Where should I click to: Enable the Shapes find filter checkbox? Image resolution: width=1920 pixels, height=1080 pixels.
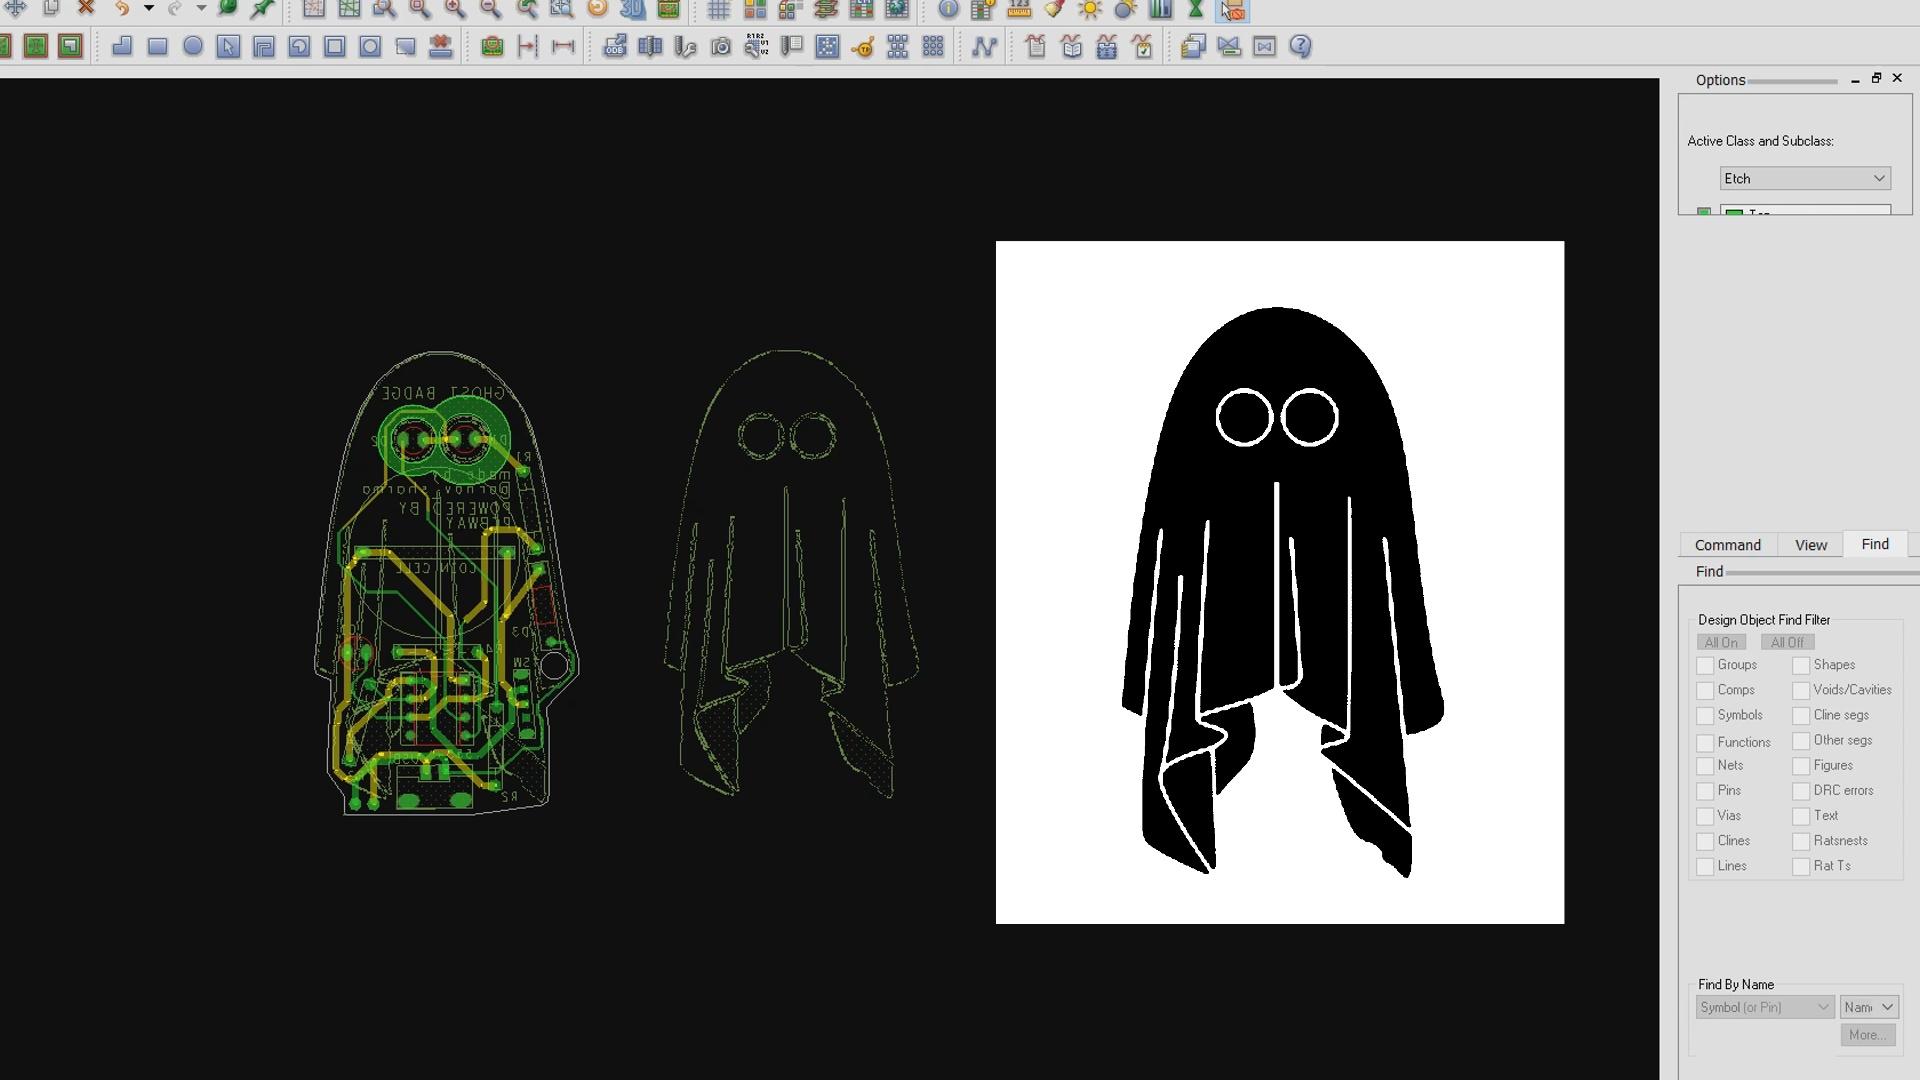click(x=1801, y=666)
